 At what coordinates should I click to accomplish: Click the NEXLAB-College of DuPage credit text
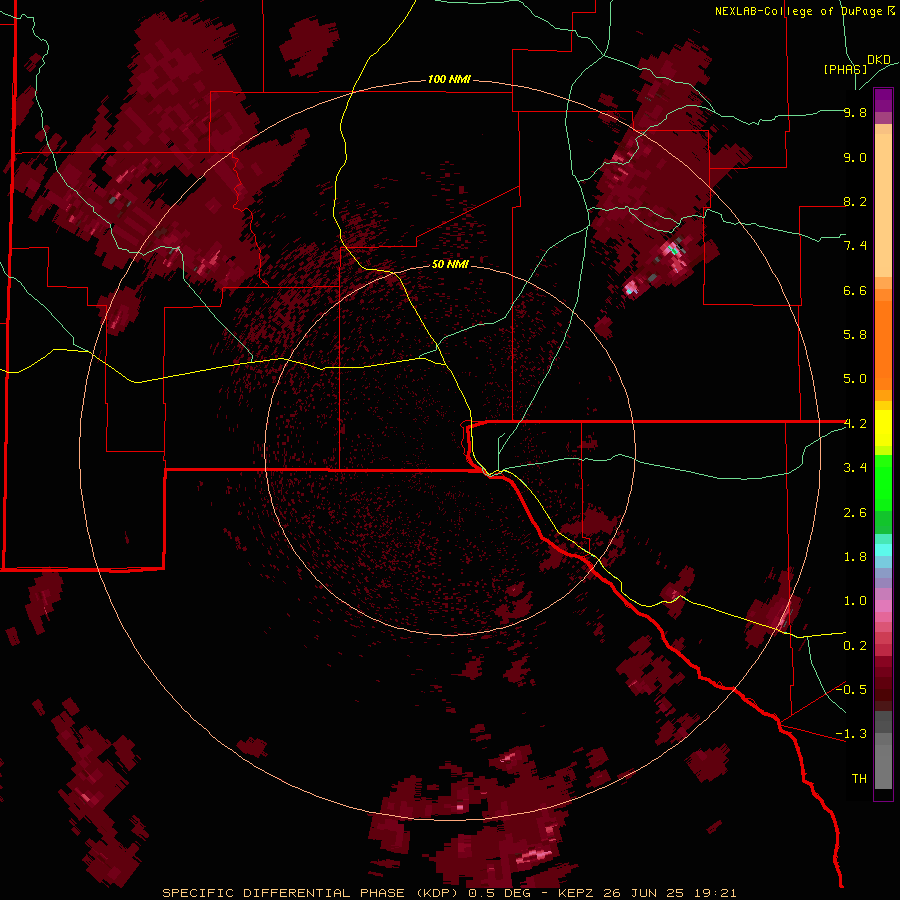click(804, 11)
